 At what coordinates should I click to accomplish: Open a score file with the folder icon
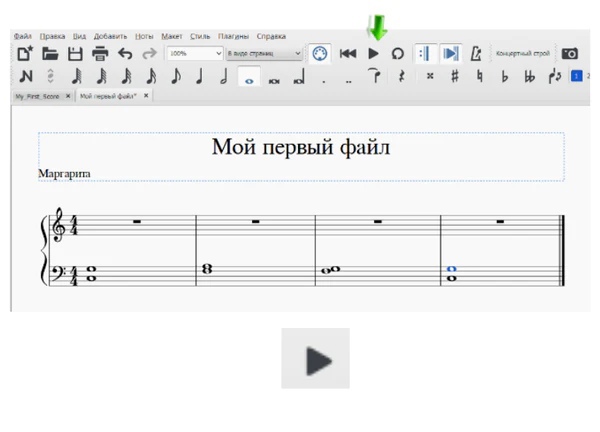click(x=50, y=54)
